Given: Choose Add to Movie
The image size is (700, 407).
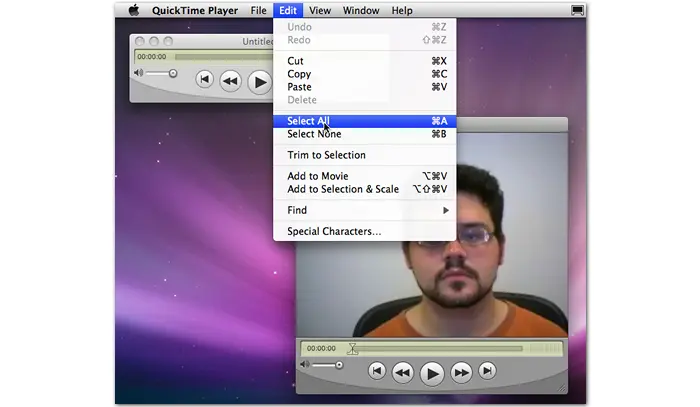Looking at the screenshot, I should (365, 176).
